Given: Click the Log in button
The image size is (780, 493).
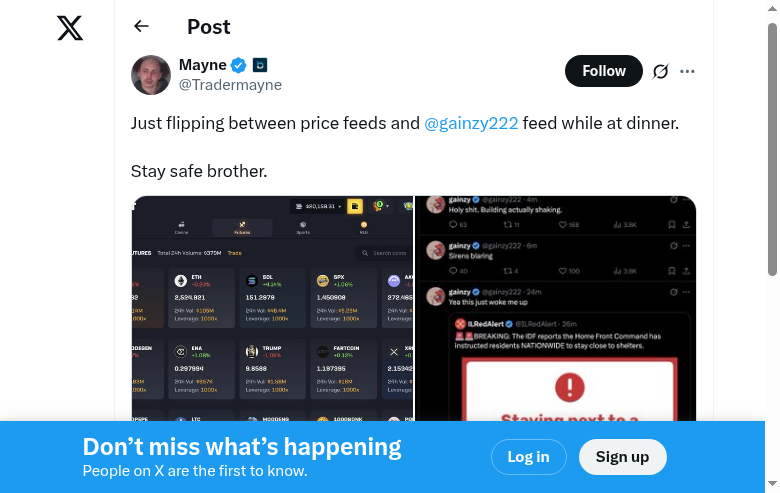Looking at the screenshot, I should click(x=528, y=457).
